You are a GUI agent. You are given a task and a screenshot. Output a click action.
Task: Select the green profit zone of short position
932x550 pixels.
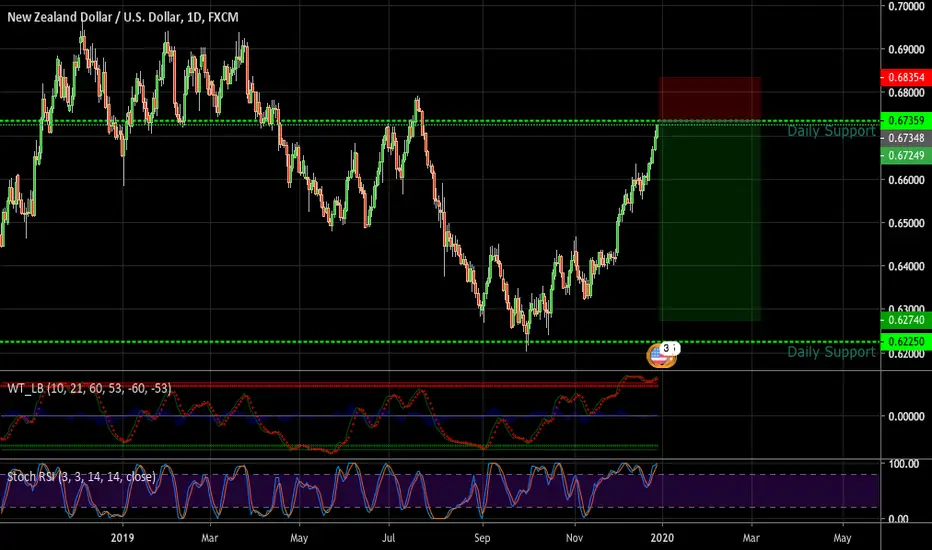[x=710, y=221]
